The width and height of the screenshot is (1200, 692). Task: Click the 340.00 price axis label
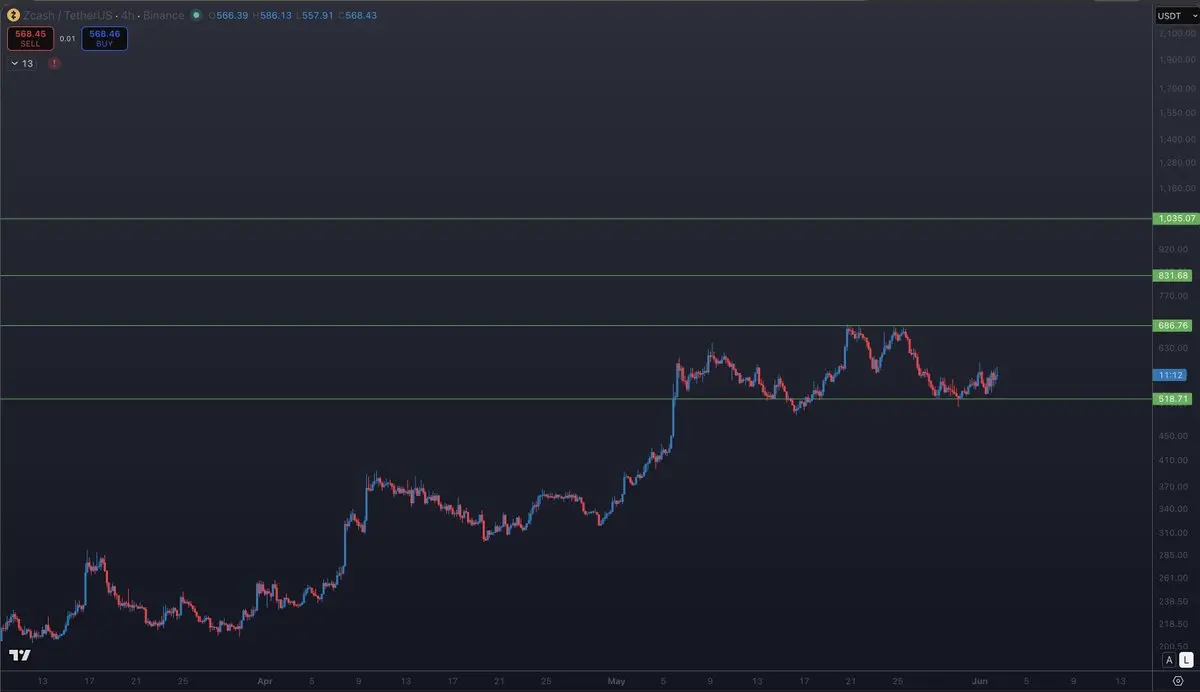(1174, 508)
